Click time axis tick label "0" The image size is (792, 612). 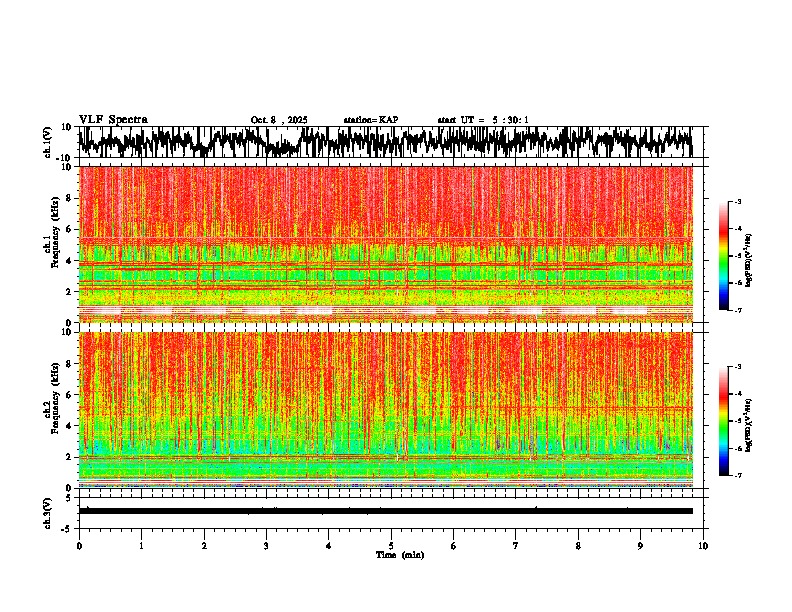[x=79, y=546]
